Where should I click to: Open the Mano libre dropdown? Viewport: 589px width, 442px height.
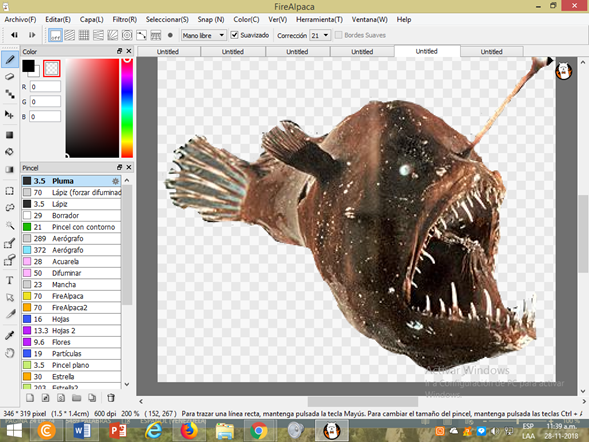[204, 35]
